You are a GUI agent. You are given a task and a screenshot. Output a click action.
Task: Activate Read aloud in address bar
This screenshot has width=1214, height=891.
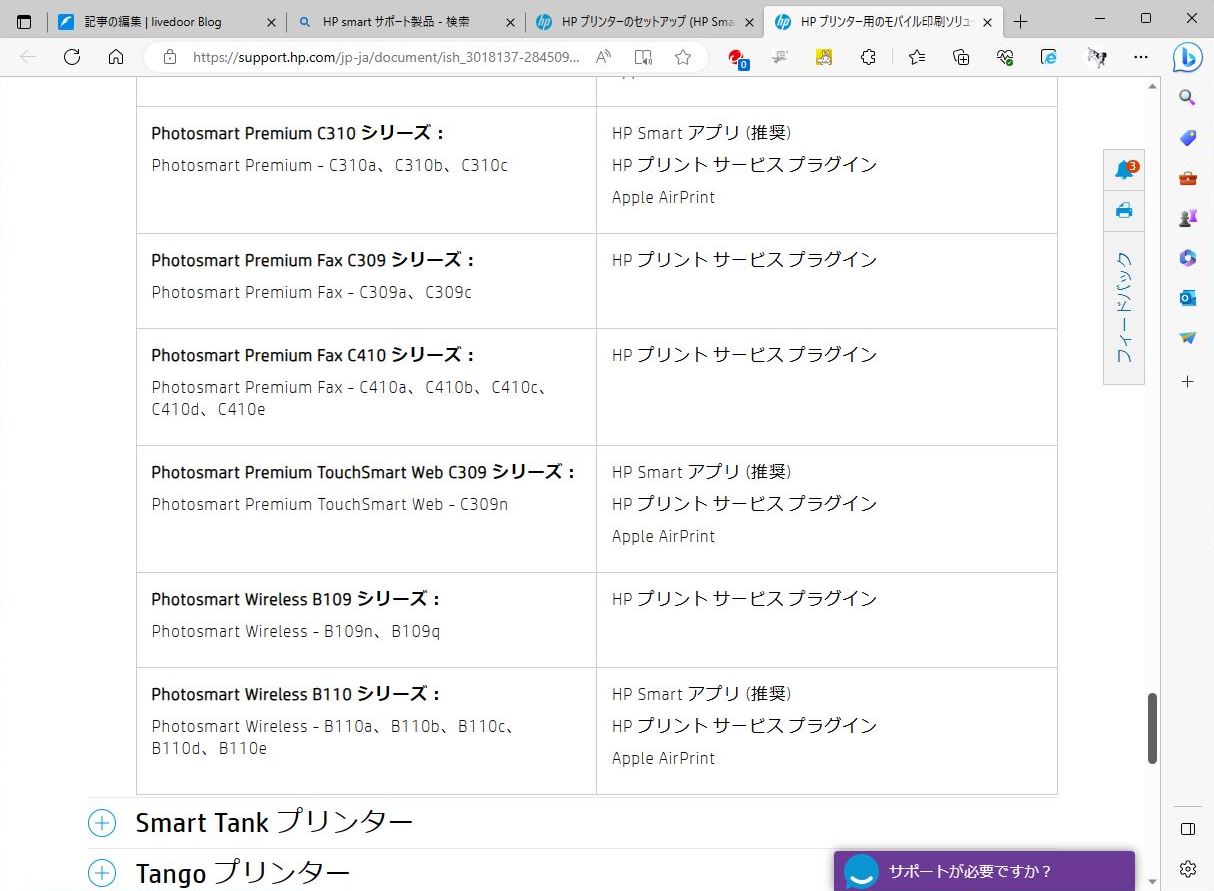tap(604, 57)
